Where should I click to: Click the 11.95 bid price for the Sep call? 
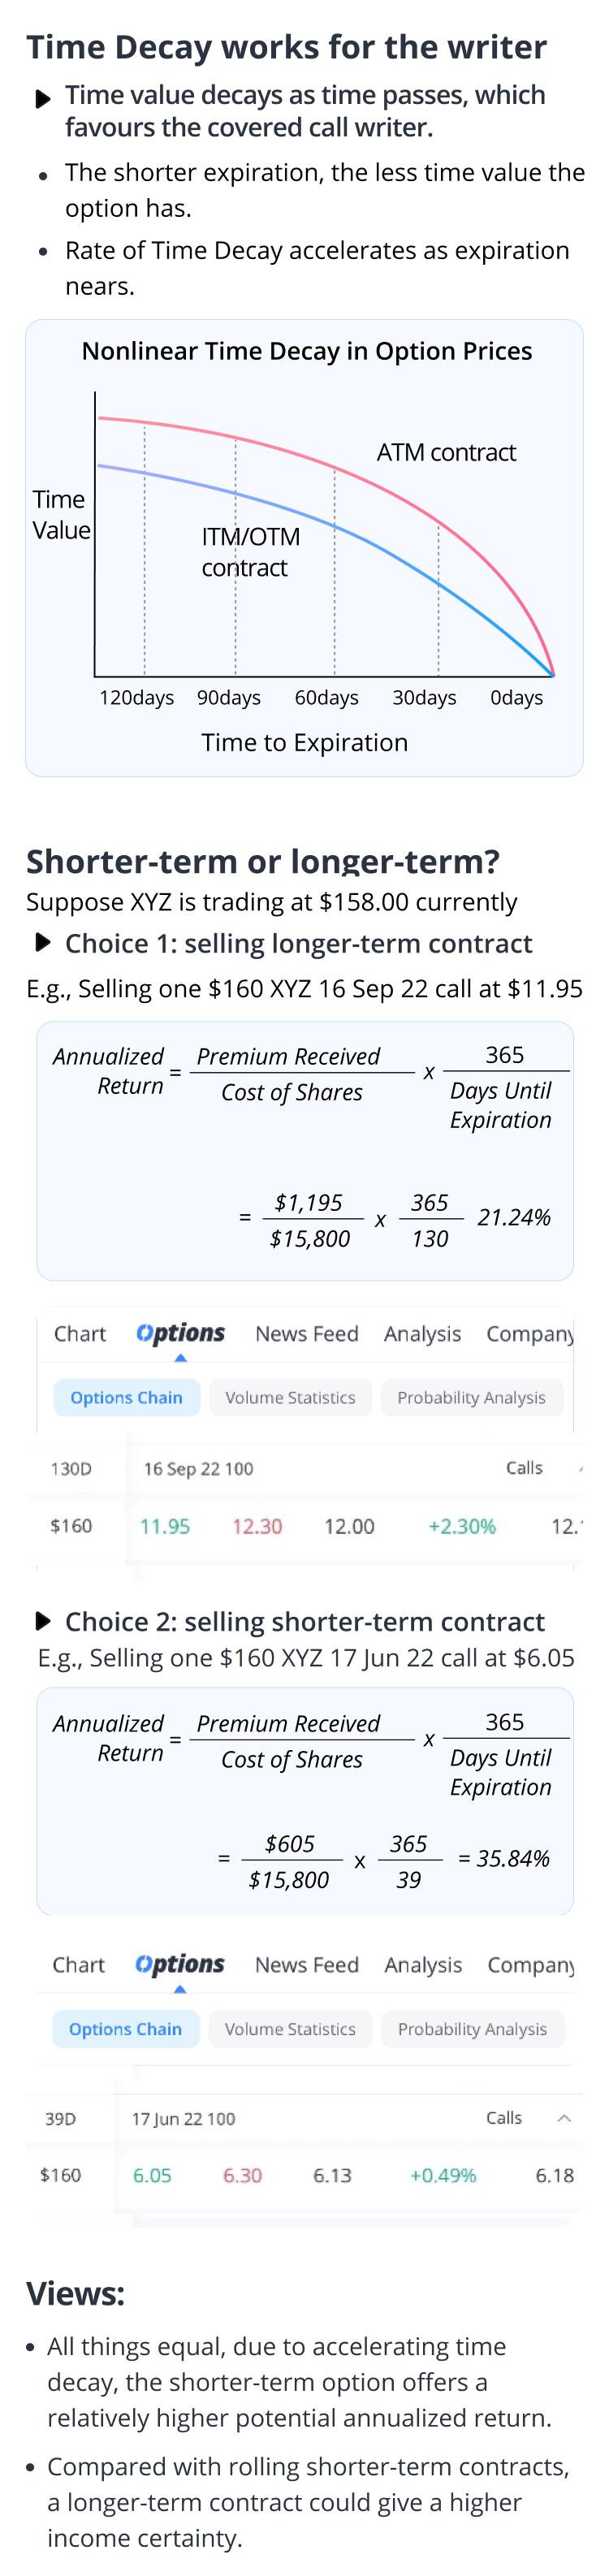[x=164, y=1526]
